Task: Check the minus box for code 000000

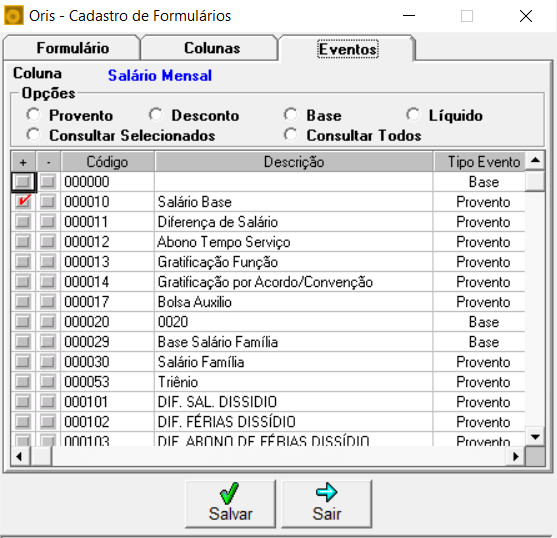Action: coord(48,182)
